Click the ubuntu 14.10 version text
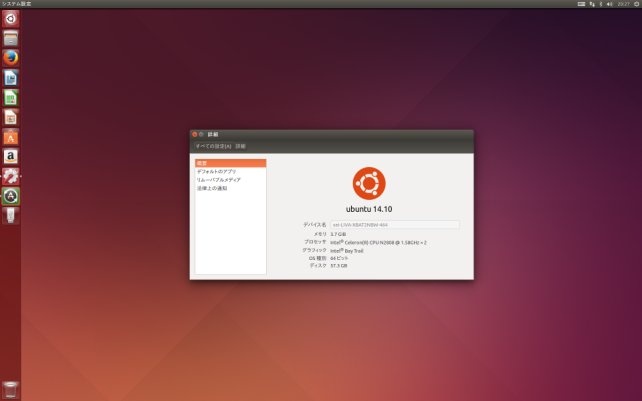 point(369,209)
